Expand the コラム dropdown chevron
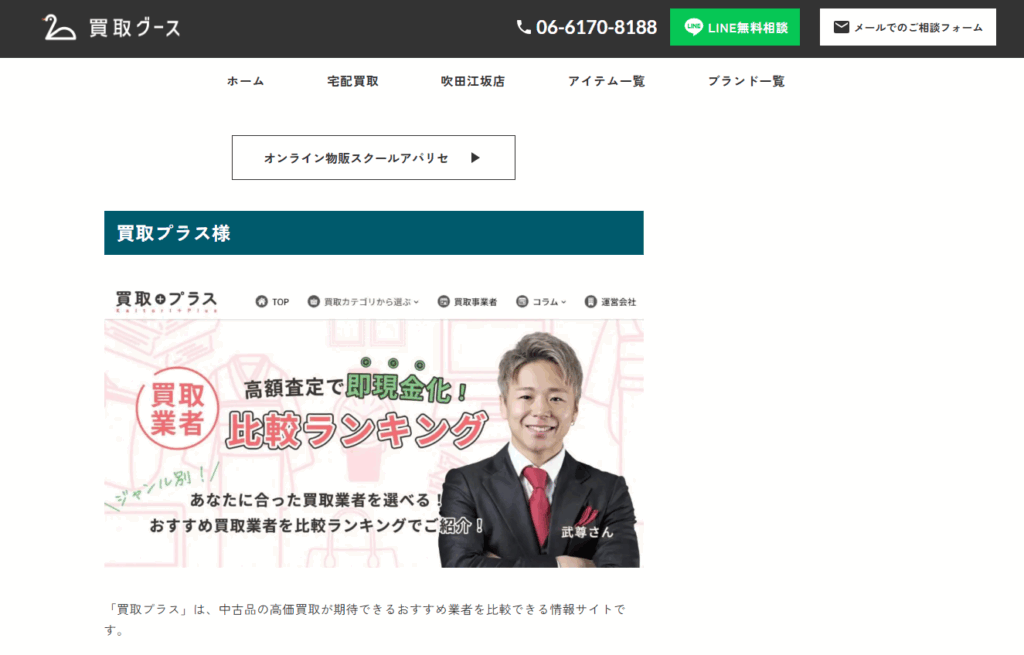This screenshot has height=655, width=1024. coord(564,302)
